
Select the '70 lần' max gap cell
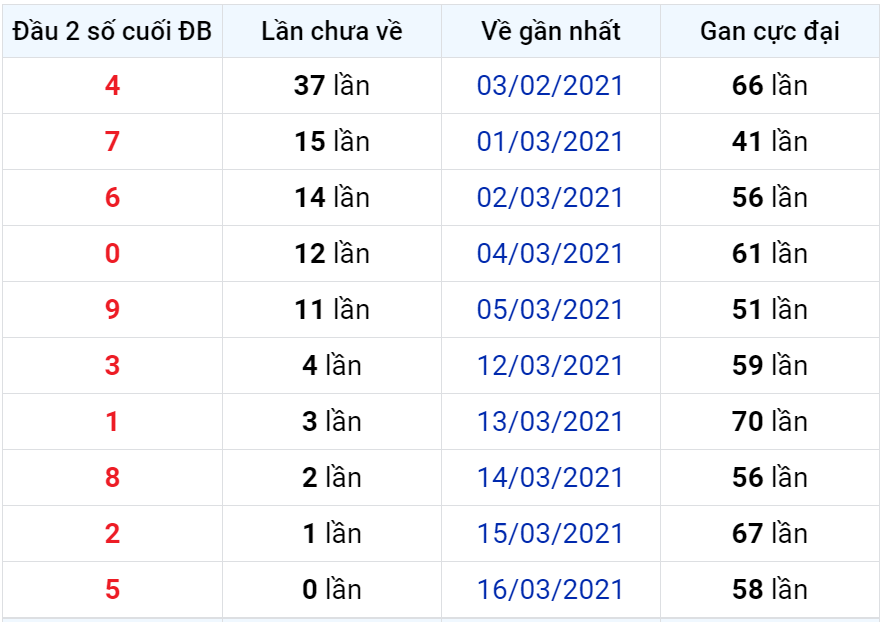[770, 421]
